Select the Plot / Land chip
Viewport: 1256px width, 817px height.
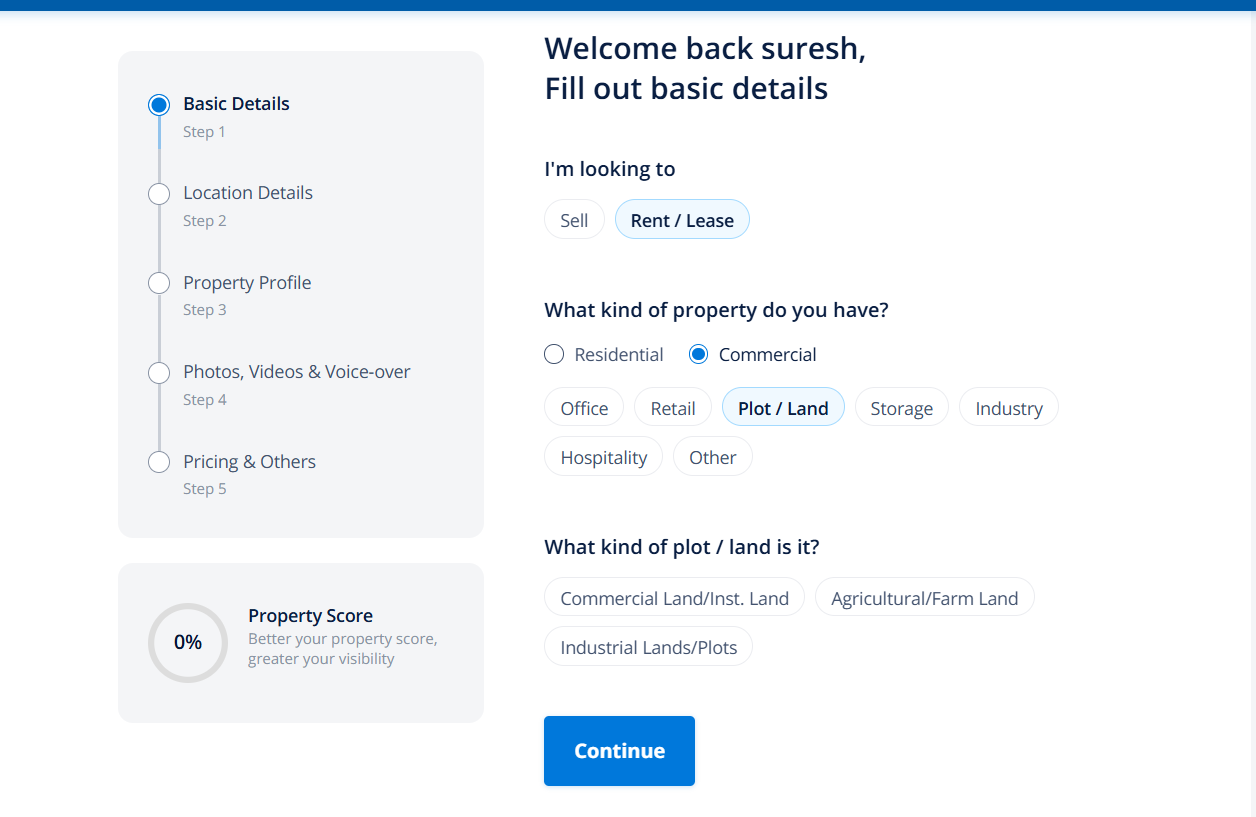pos(783,408)
